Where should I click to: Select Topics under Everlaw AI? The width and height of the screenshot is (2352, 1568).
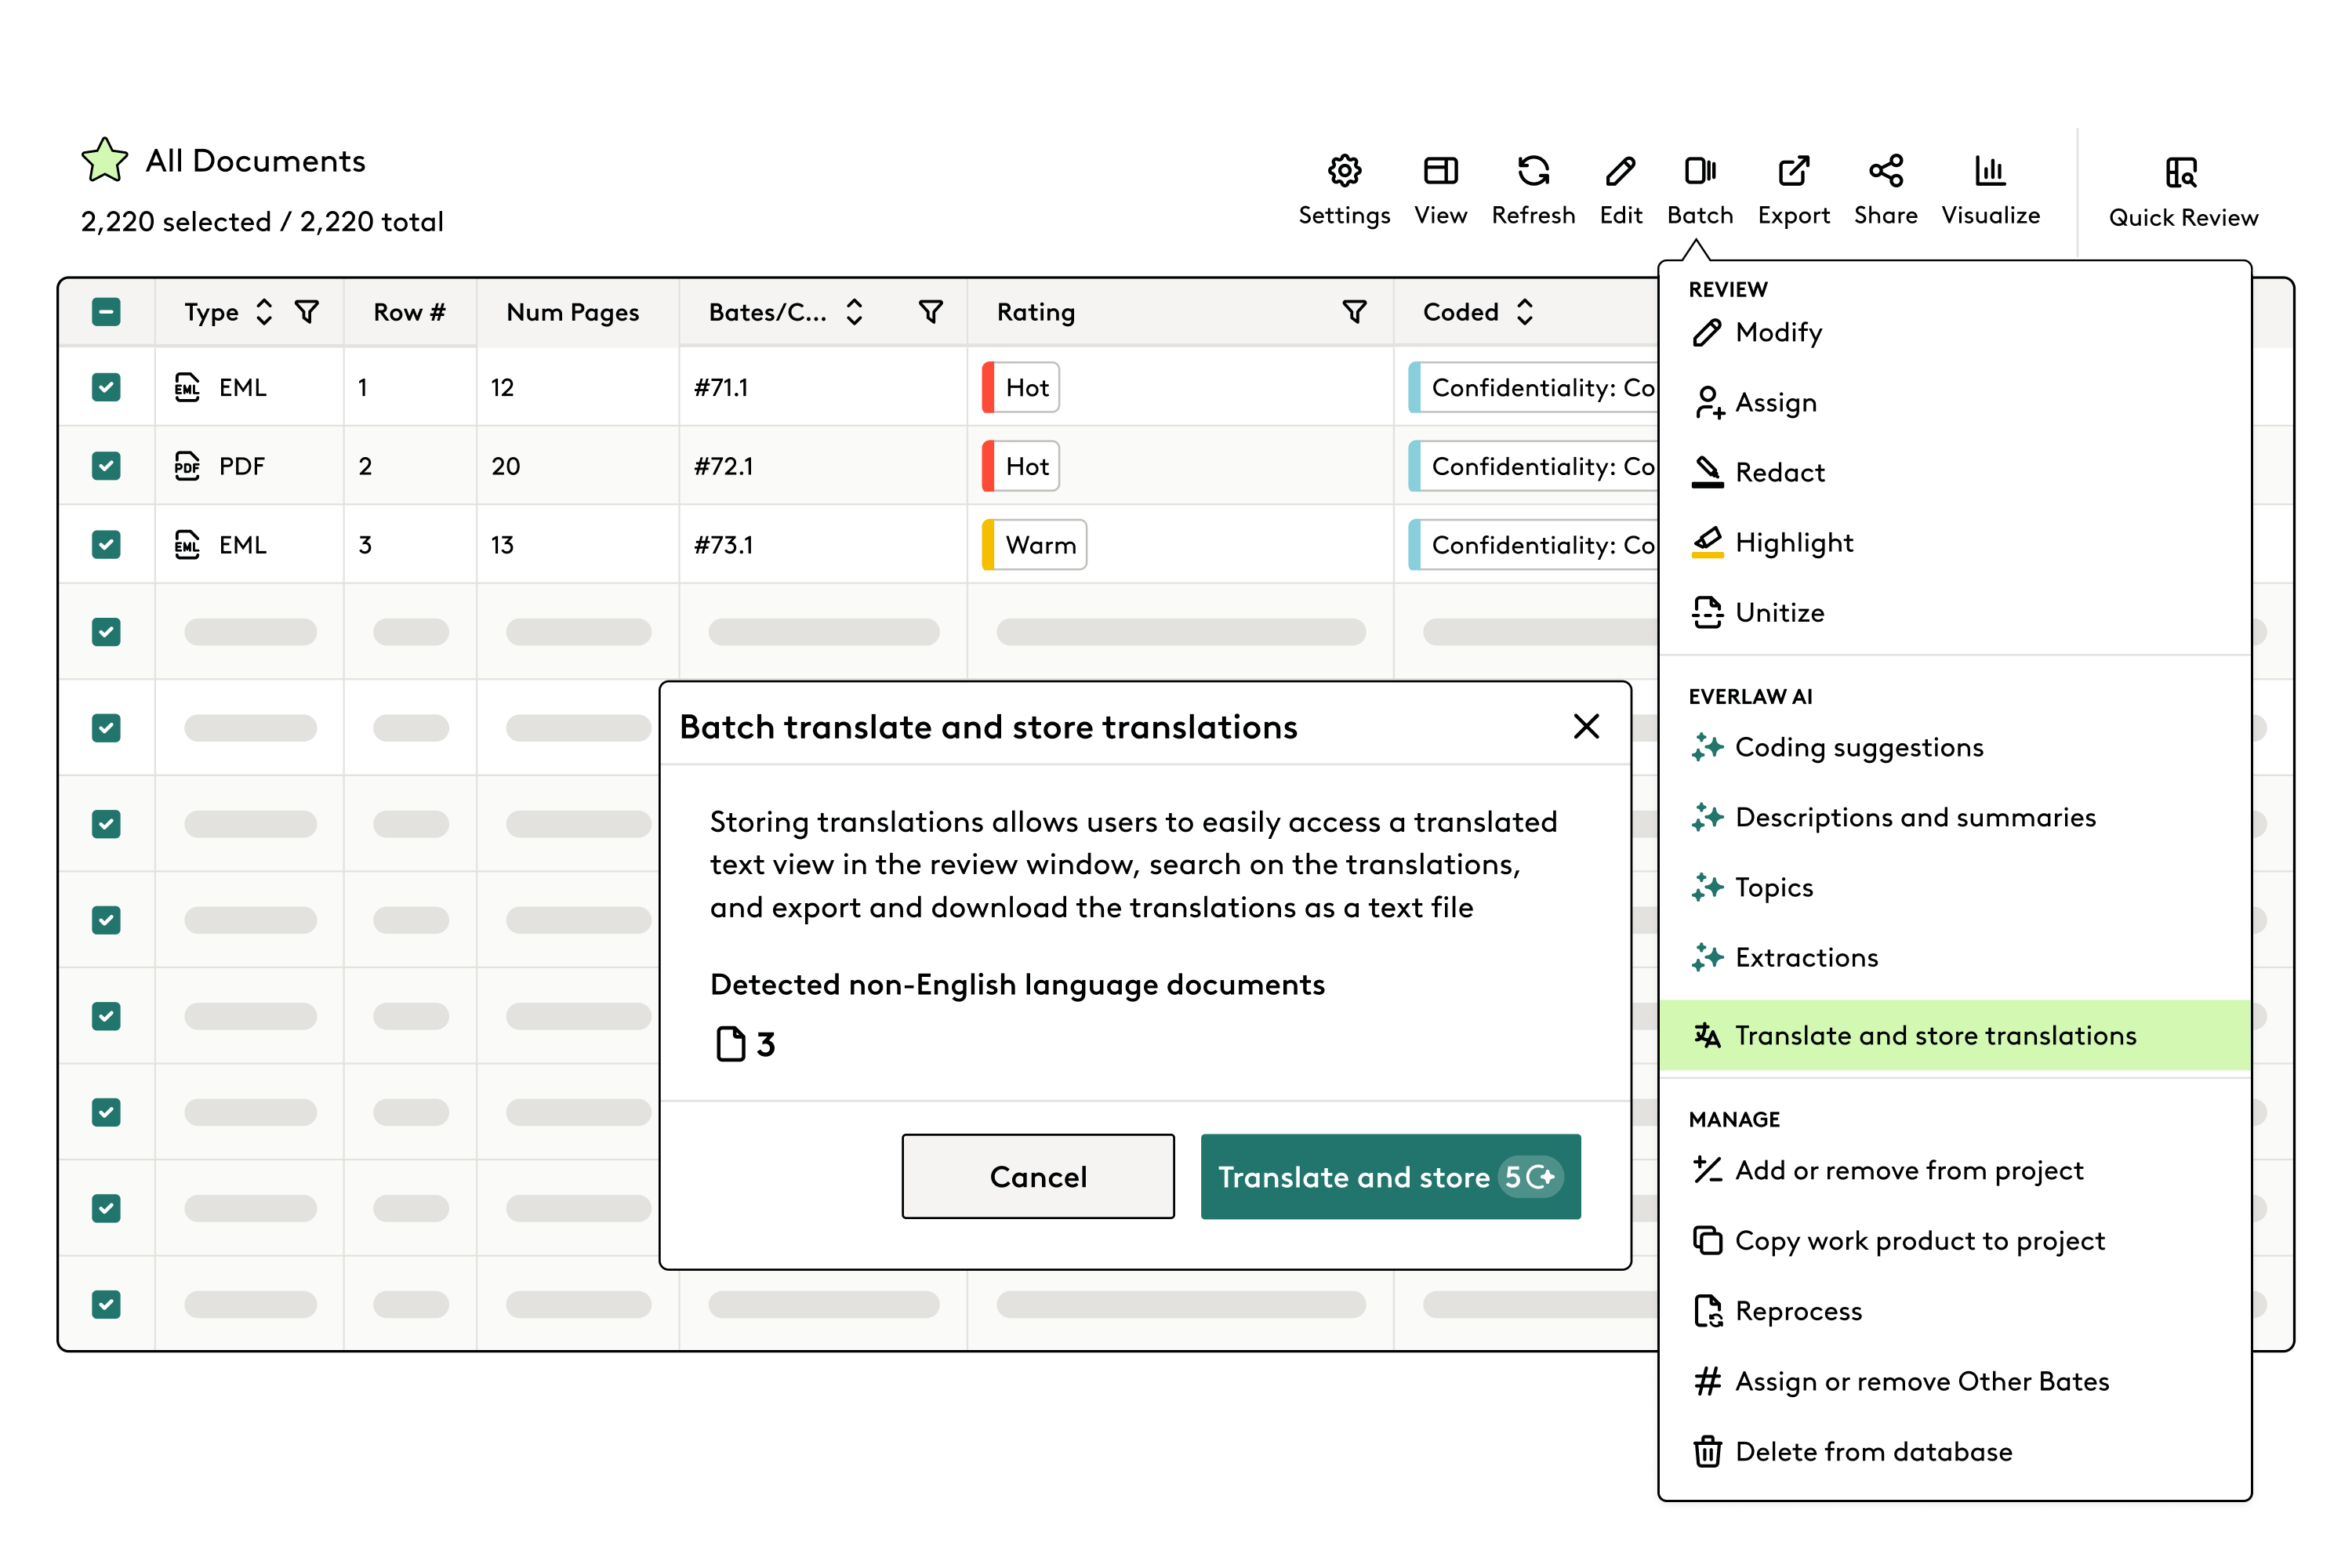tap(1955, 887)
